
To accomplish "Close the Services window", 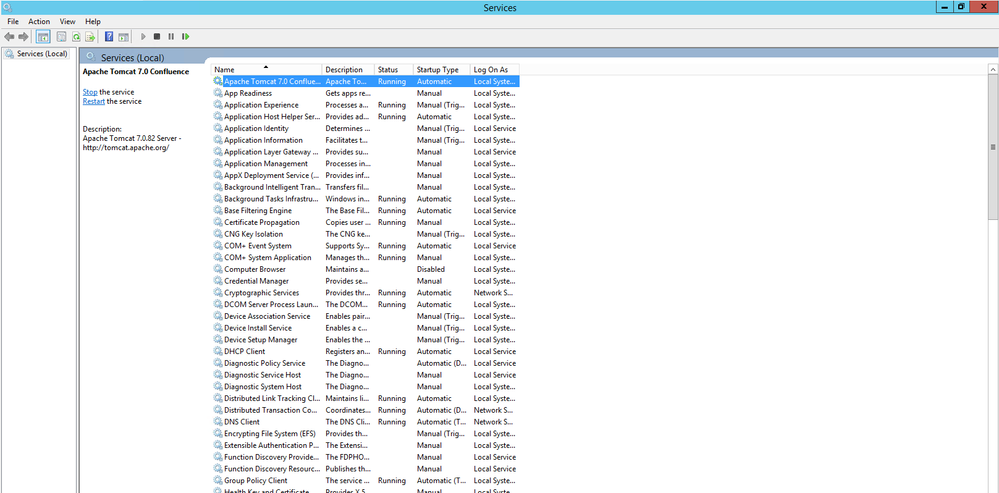I will click(984, 7).
